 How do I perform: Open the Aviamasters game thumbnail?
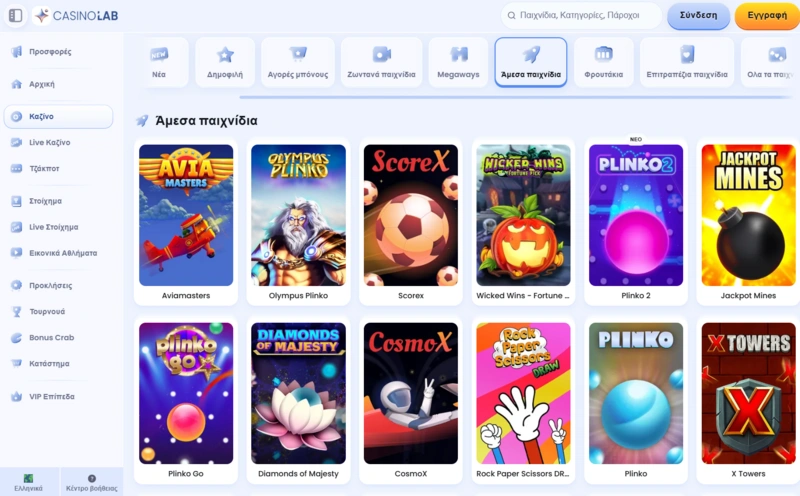click(186, 215)
